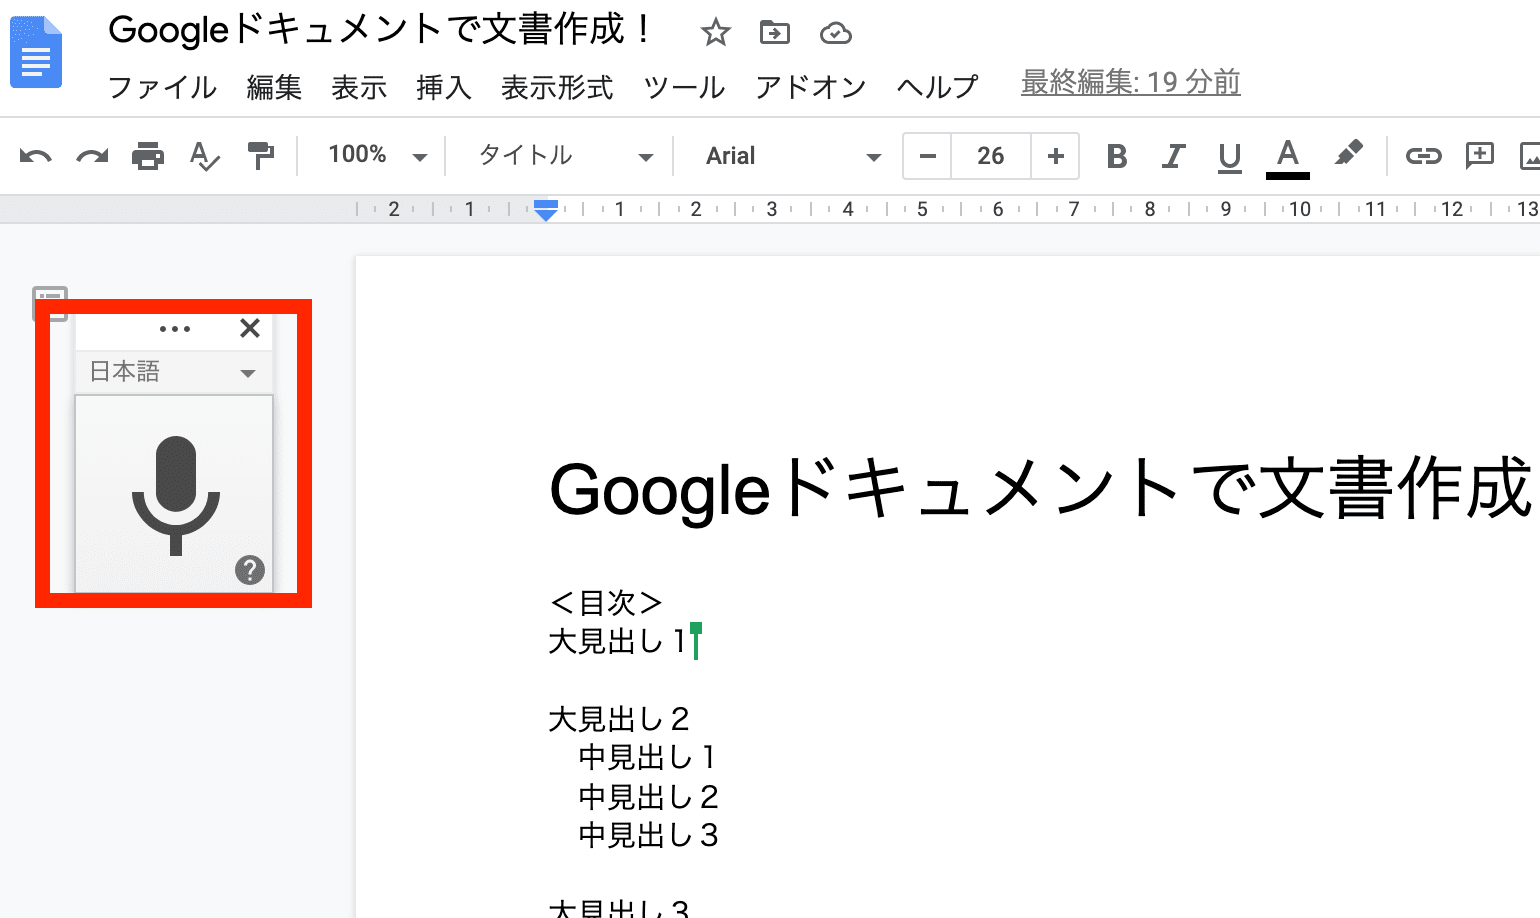Open the text color picker
Screen dimensions: 1540x918
tap(1287, 156)
